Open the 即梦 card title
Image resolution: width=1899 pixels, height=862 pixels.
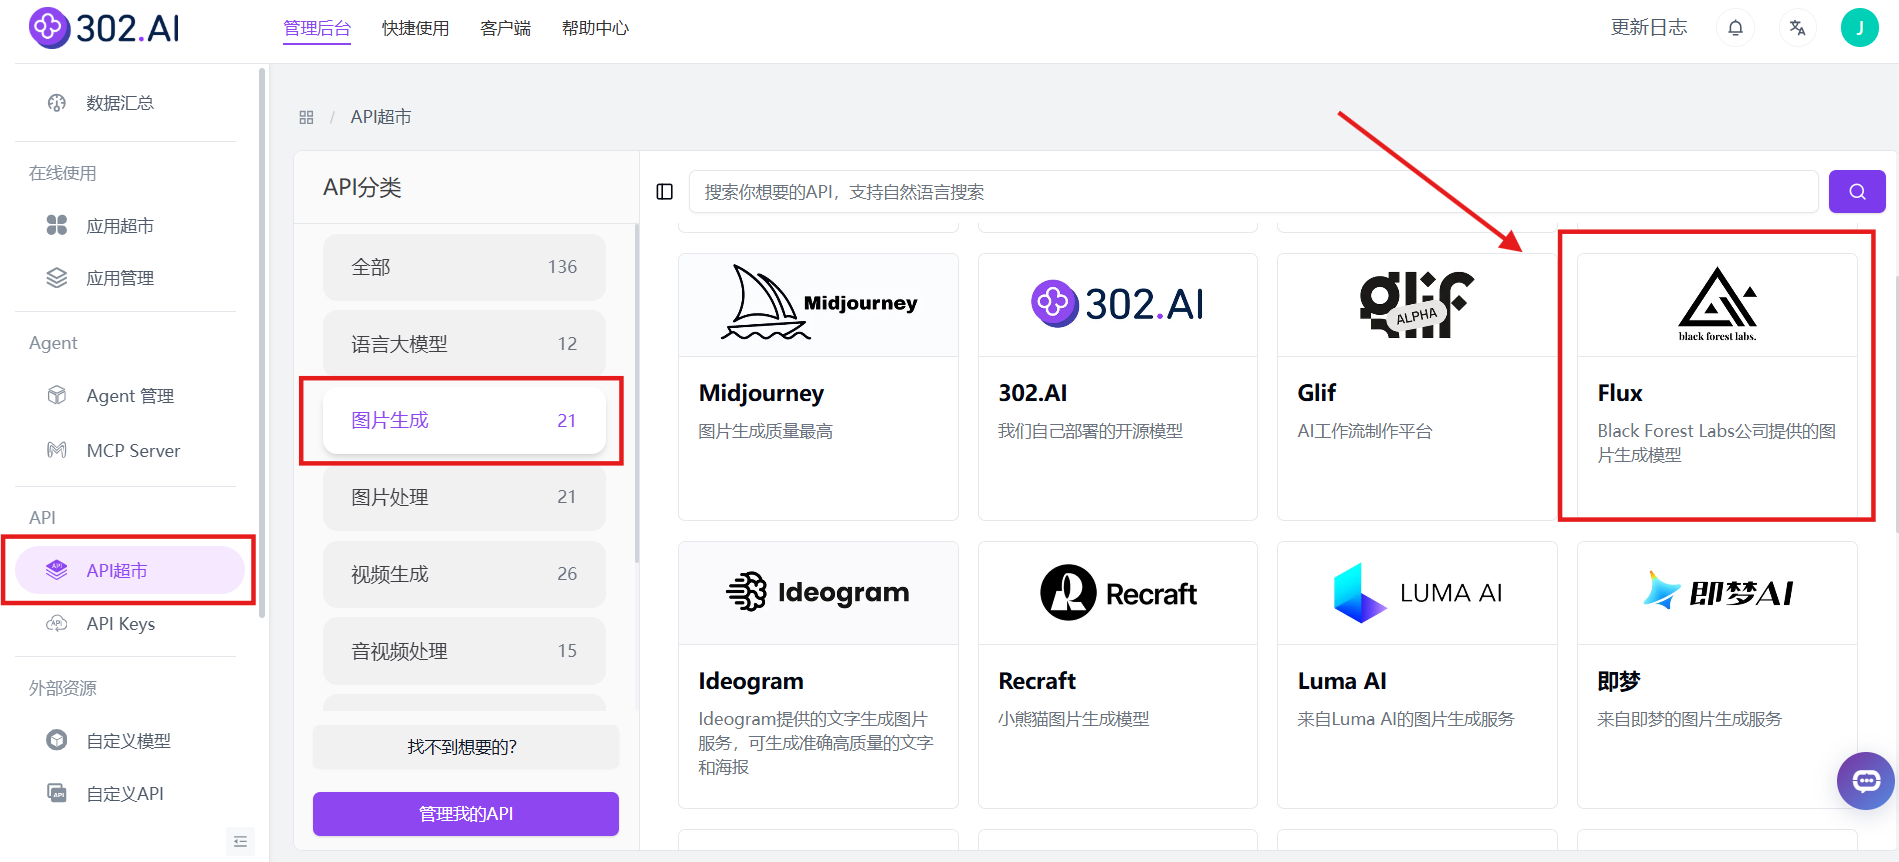[1619, 681]
